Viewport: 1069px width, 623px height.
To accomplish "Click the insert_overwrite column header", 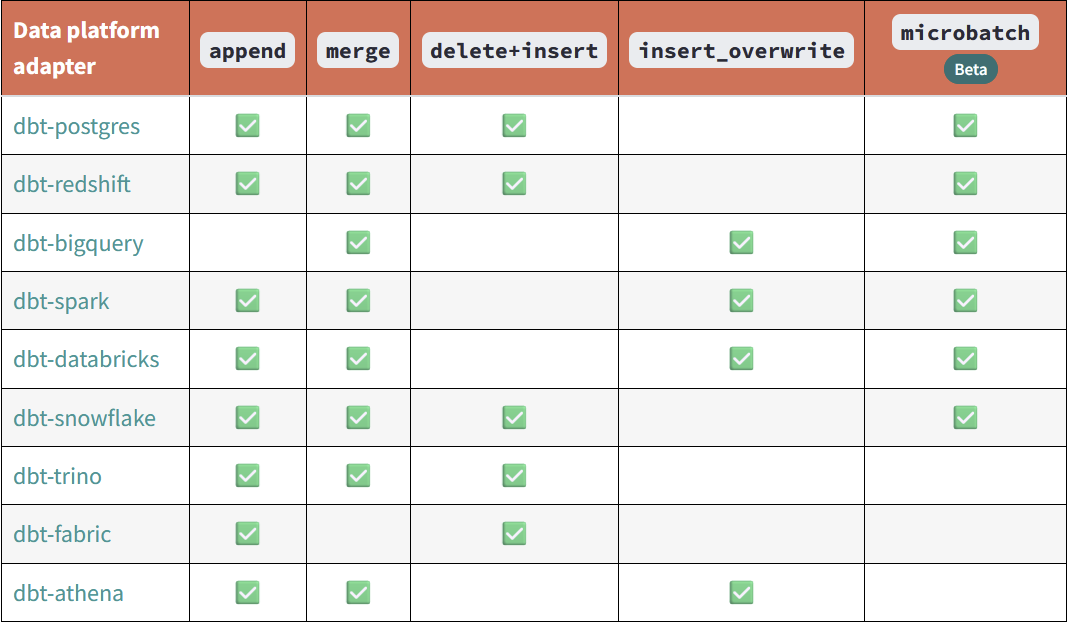I will tap(741, 50).
